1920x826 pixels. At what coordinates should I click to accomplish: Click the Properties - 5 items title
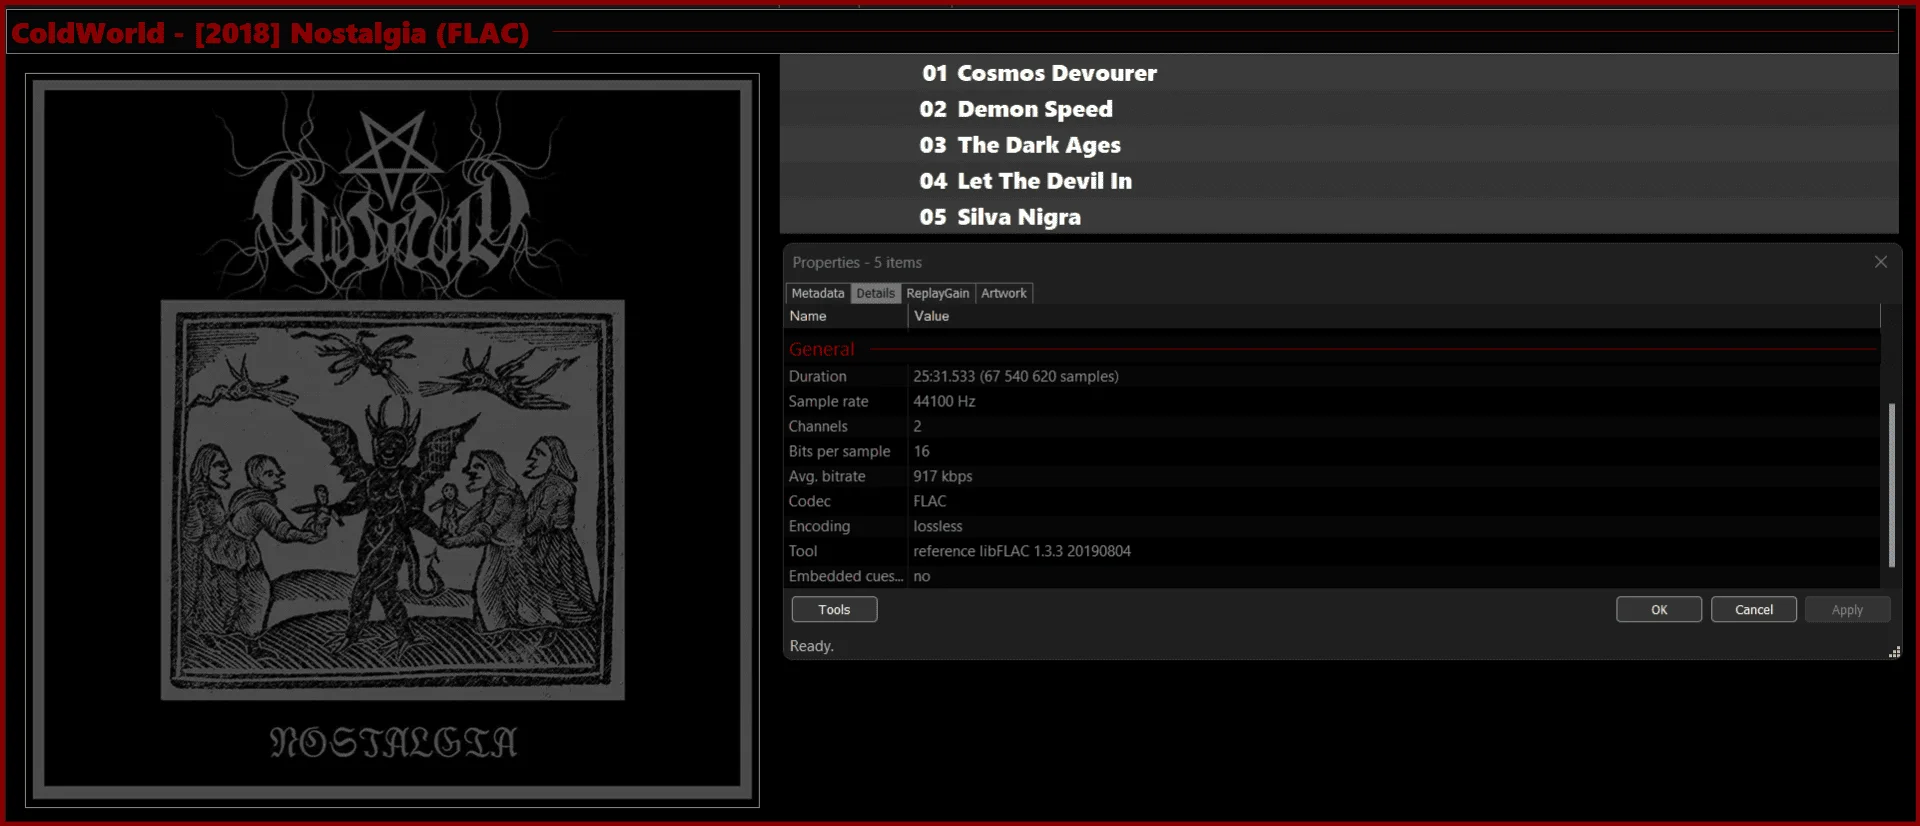857,262
